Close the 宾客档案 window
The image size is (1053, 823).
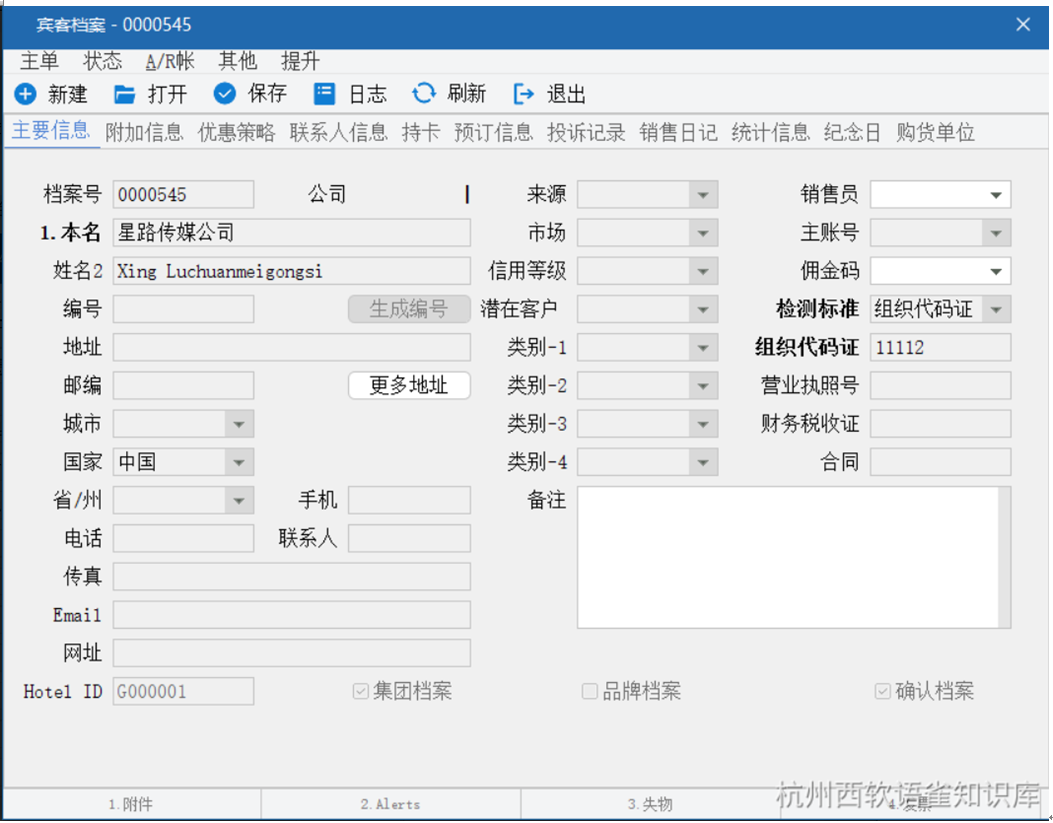point(1023,24)
